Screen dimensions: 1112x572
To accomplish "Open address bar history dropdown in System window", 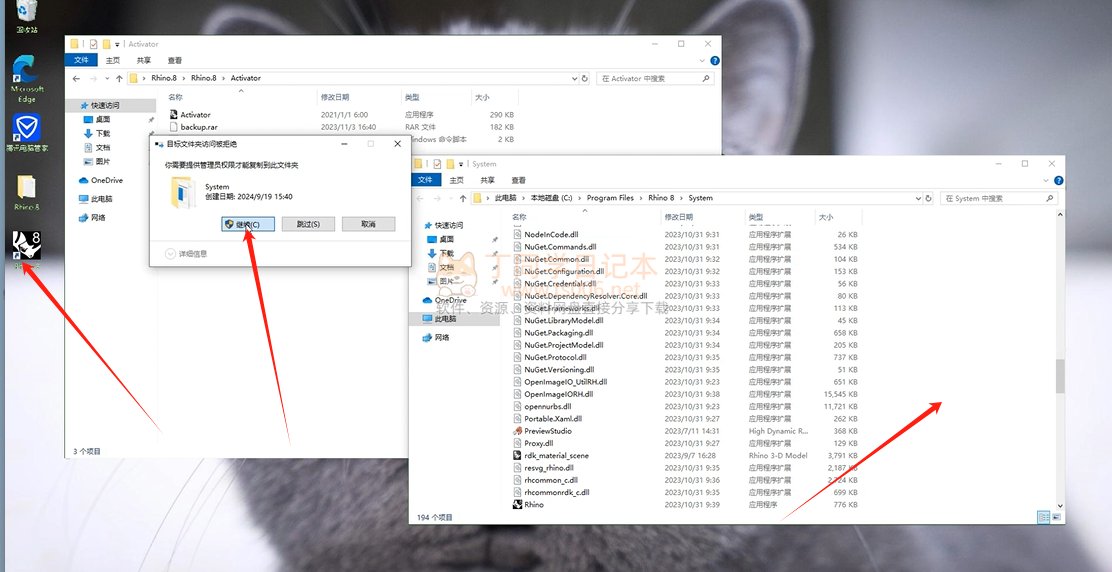I will point(919,198).
